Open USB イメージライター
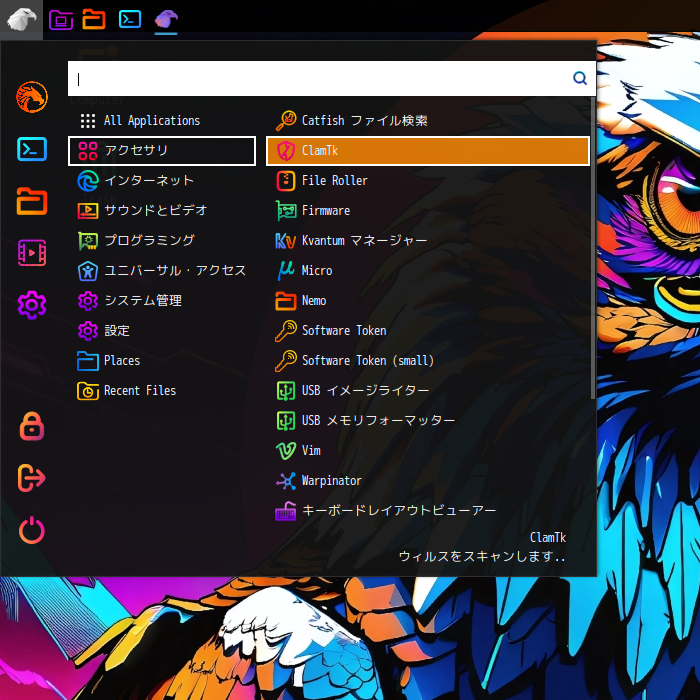 (x=428, y=391)
